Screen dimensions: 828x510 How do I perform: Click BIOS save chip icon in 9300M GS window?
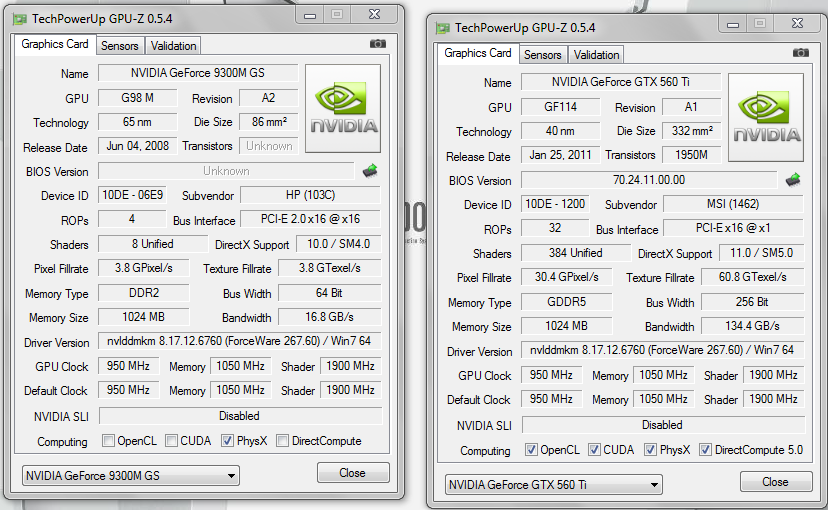click(370, 171)
